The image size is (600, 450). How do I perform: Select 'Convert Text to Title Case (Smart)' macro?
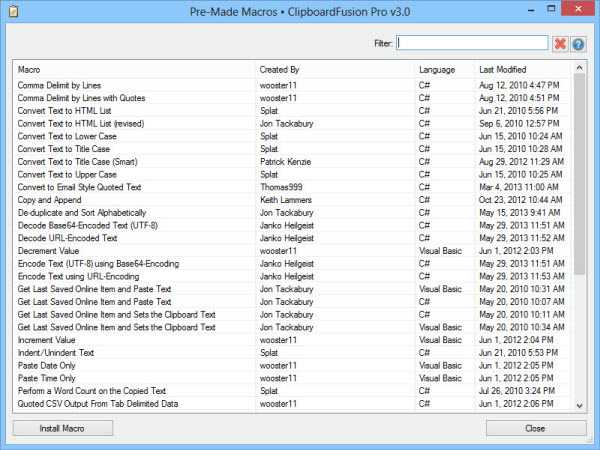[293, 161]
